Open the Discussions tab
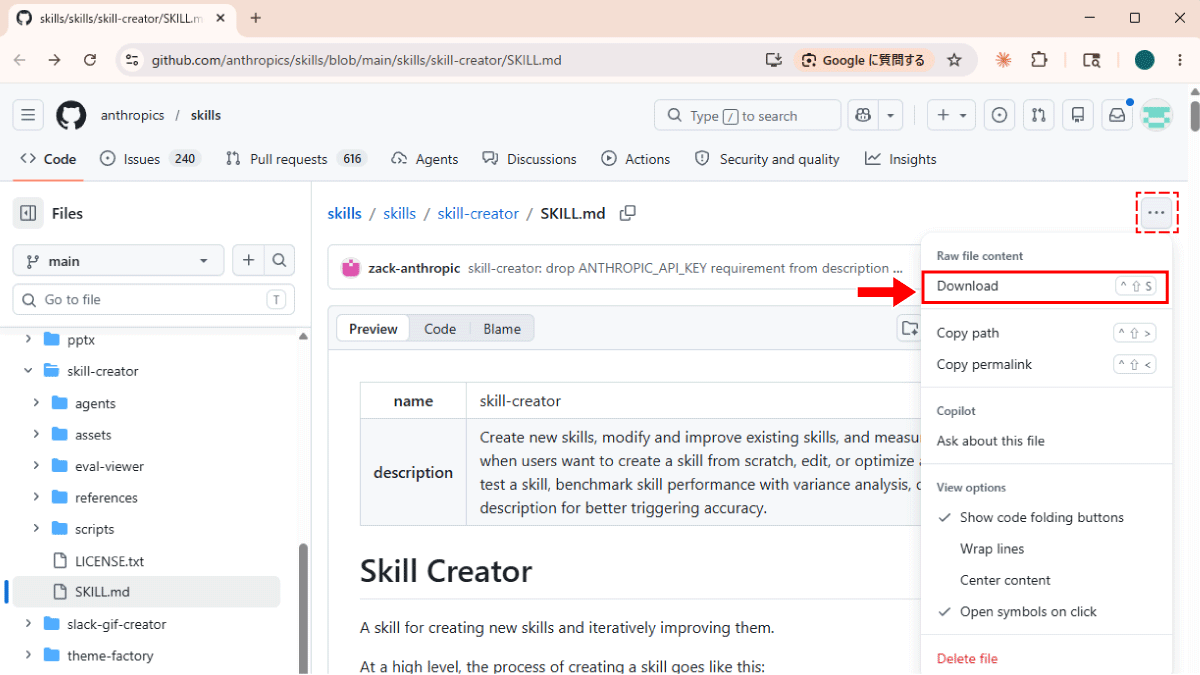This screenshot has width=1200, height=675. coord(529,159)
